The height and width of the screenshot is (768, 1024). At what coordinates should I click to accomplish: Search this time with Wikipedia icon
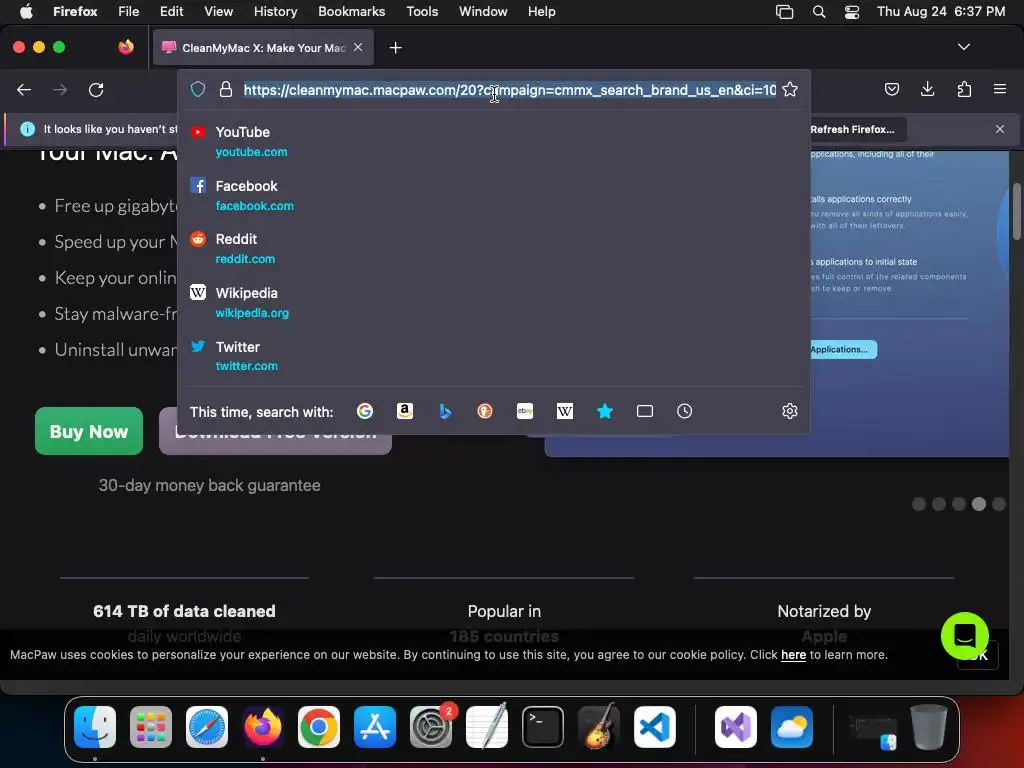(x=565, y=411)
